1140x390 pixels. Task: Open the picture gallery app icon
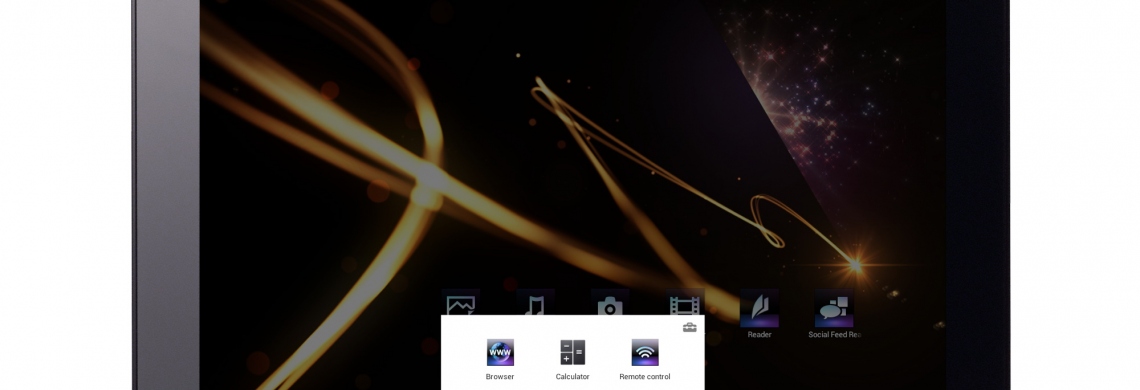461,303
